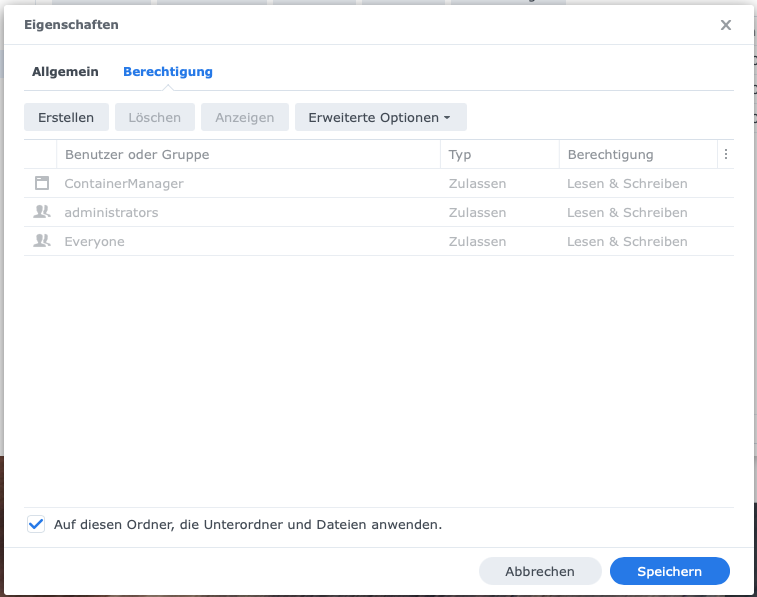Click the Löschen button
The width and height of the screenshot is (757, 597).
coord(155,117)
